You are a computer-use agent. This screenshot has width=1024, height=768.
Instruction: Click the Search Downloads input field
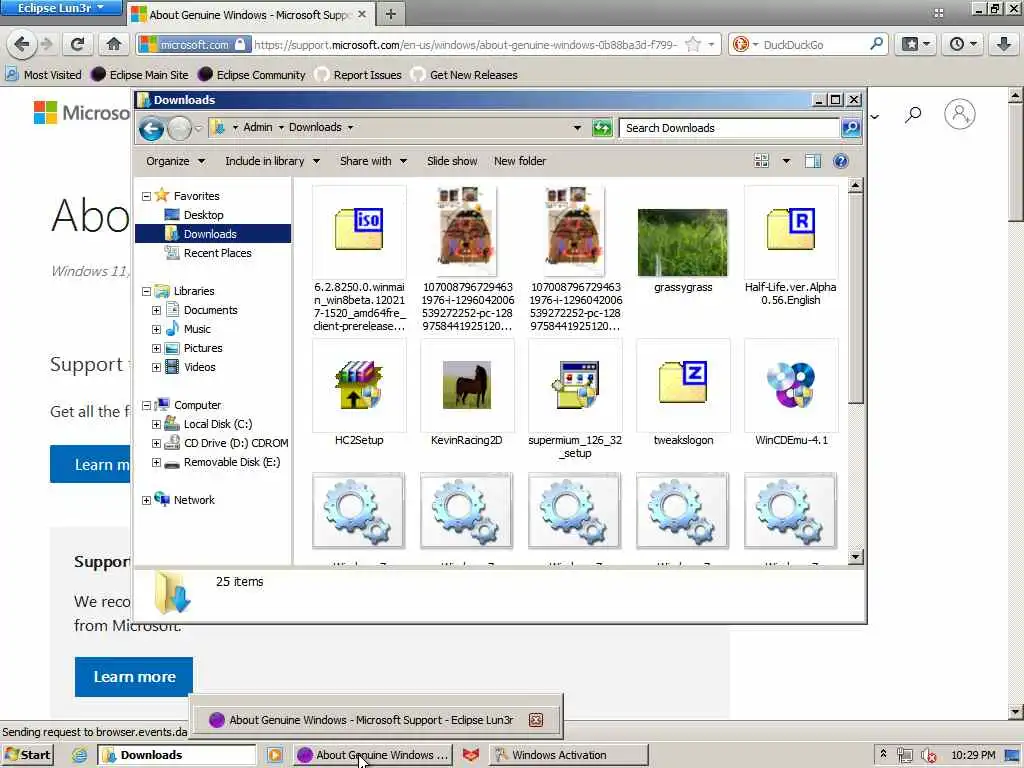click(729, 128)
